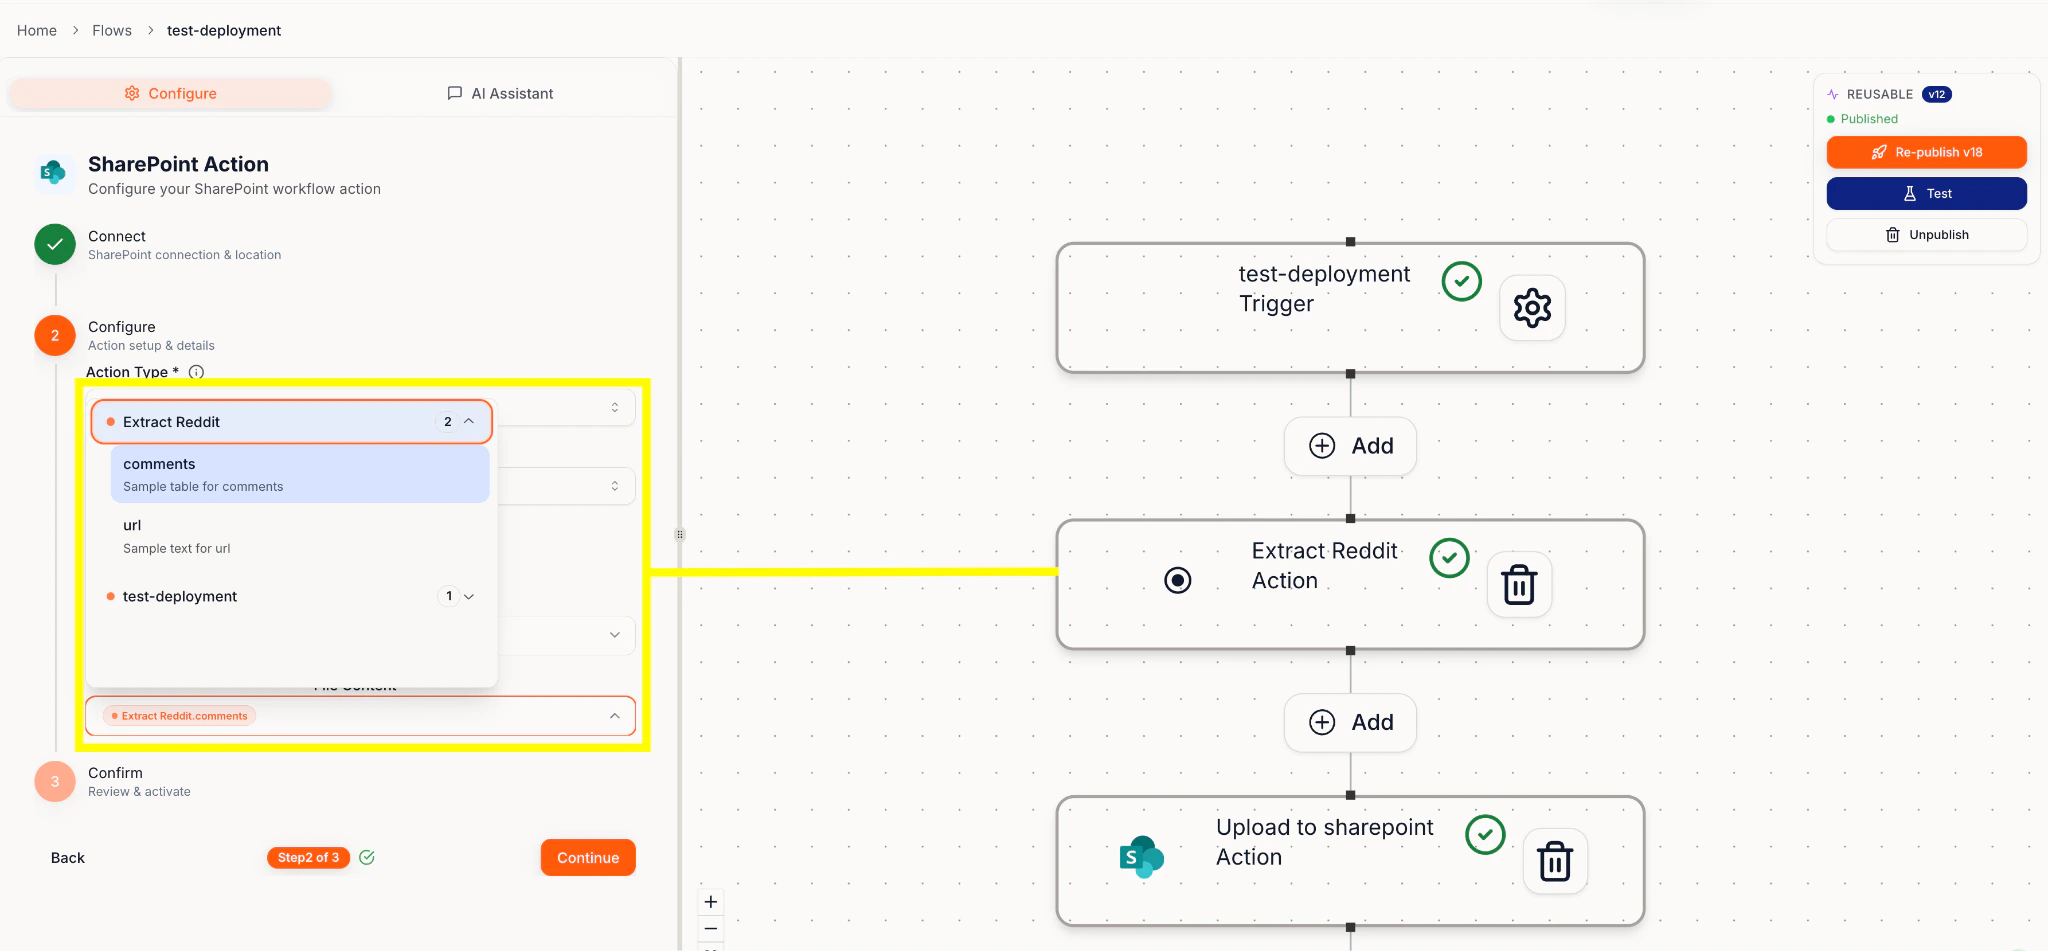The width and height of the screenshot is (2048, 951).
Task: Open the Configure tab
Action: 170,93
